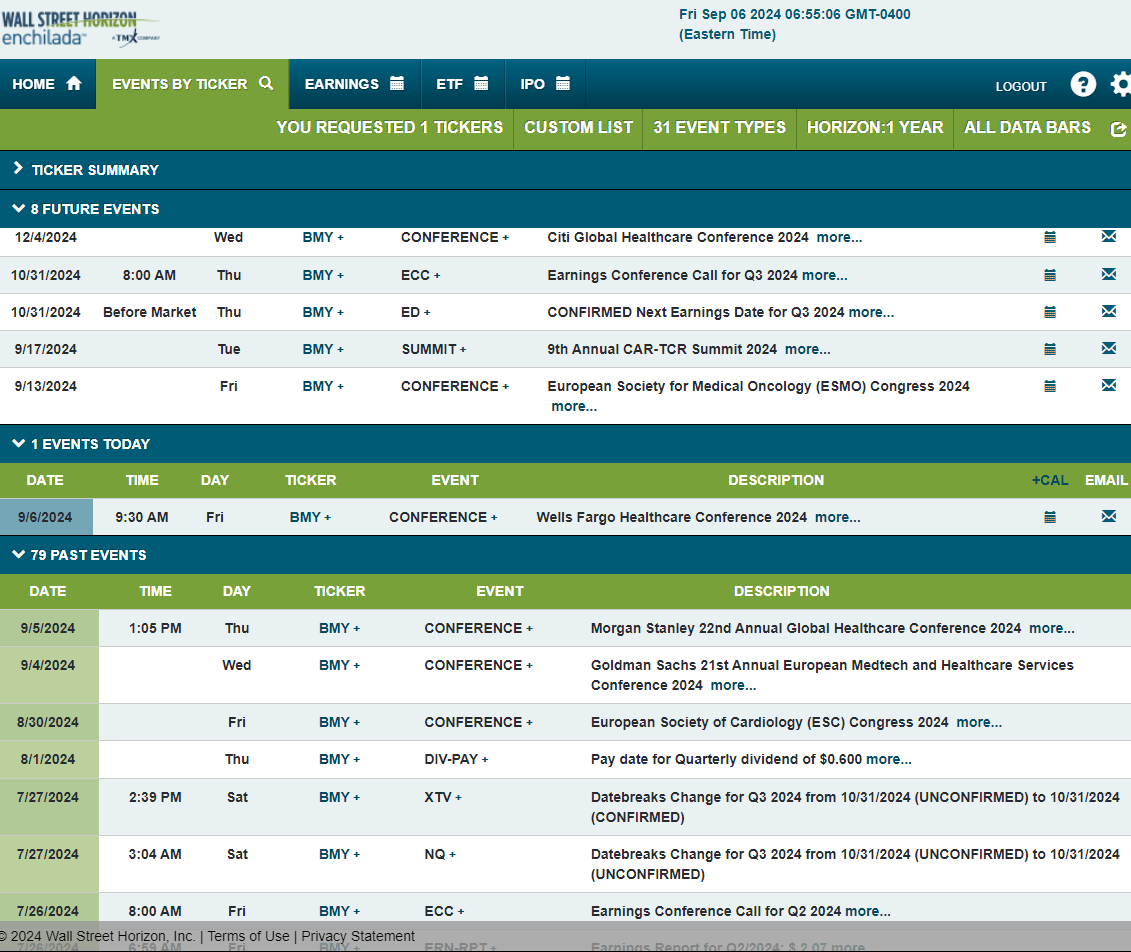
Task: Open more for 9th Annual CAR-TCR Summit
Action: [807, 349]
